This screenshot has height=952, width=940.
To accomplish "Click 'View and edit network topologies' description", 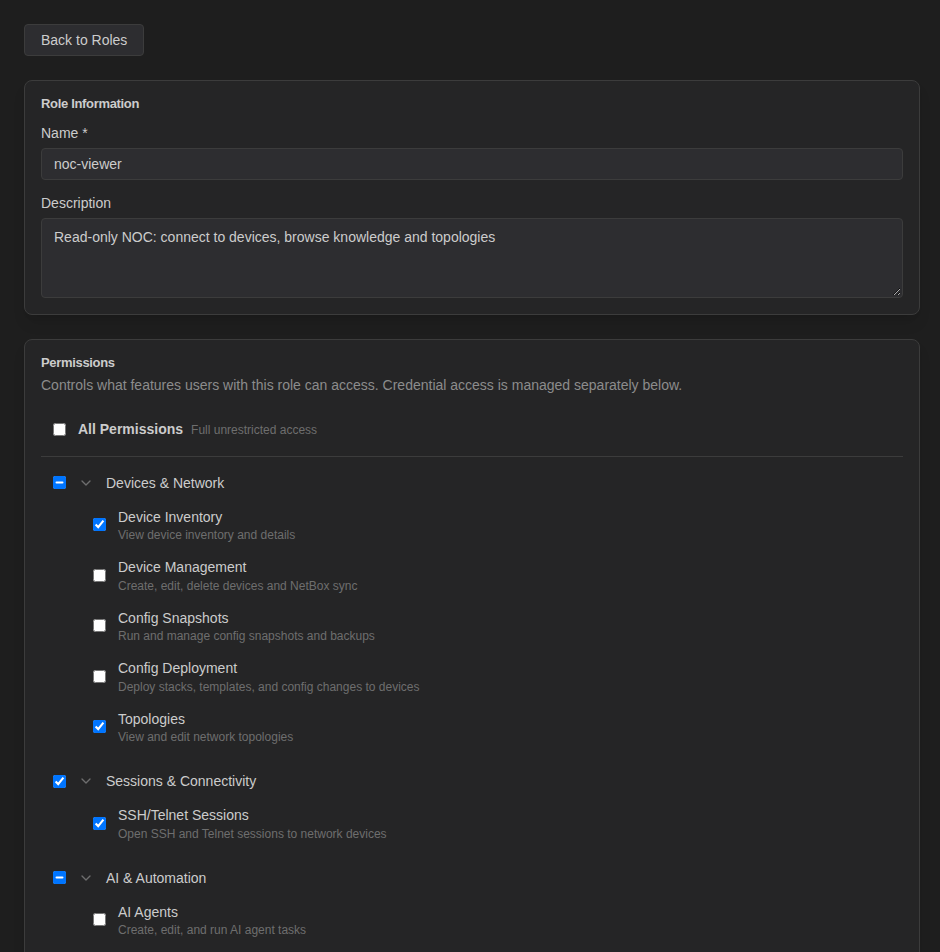I will coord(206,736).
